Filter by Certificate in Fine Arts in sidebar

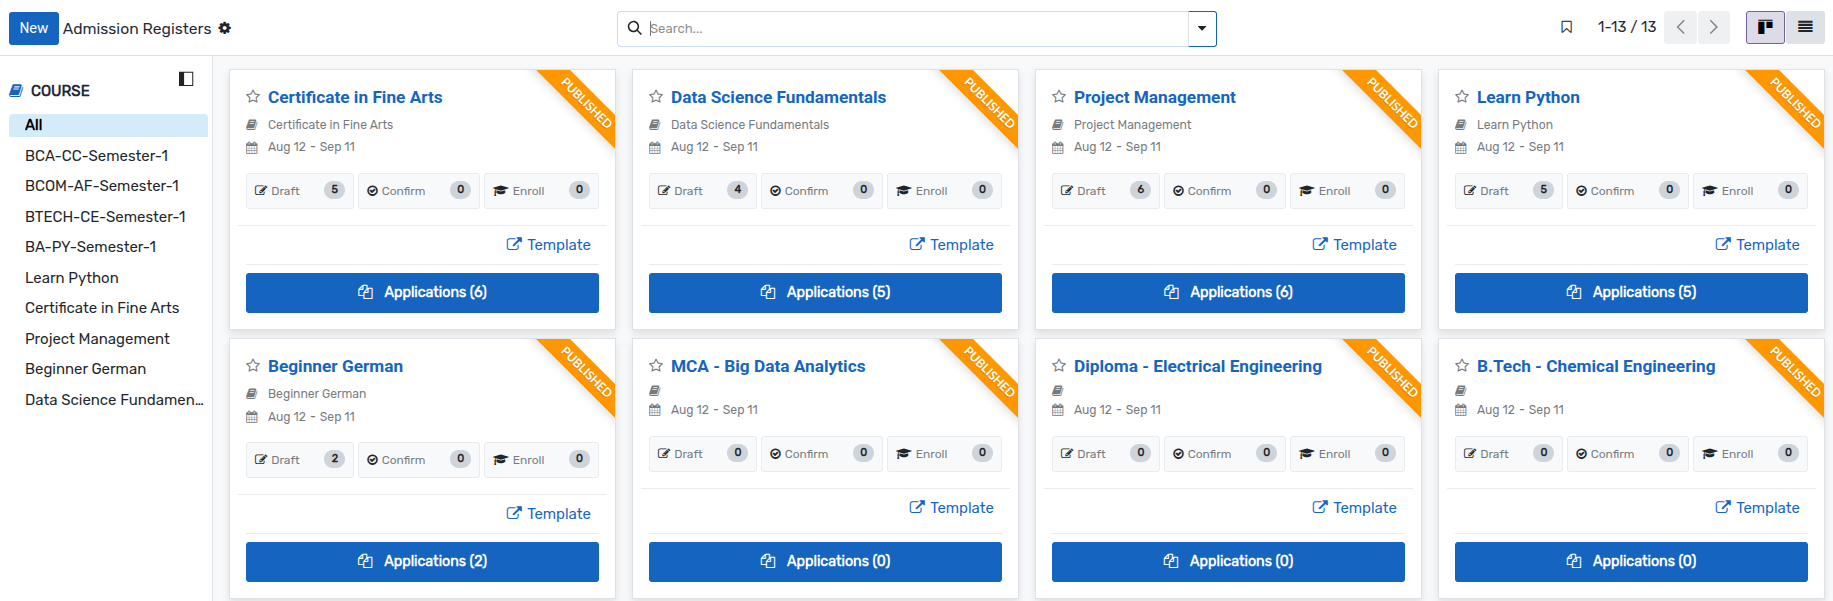click(x=108, y=308)
